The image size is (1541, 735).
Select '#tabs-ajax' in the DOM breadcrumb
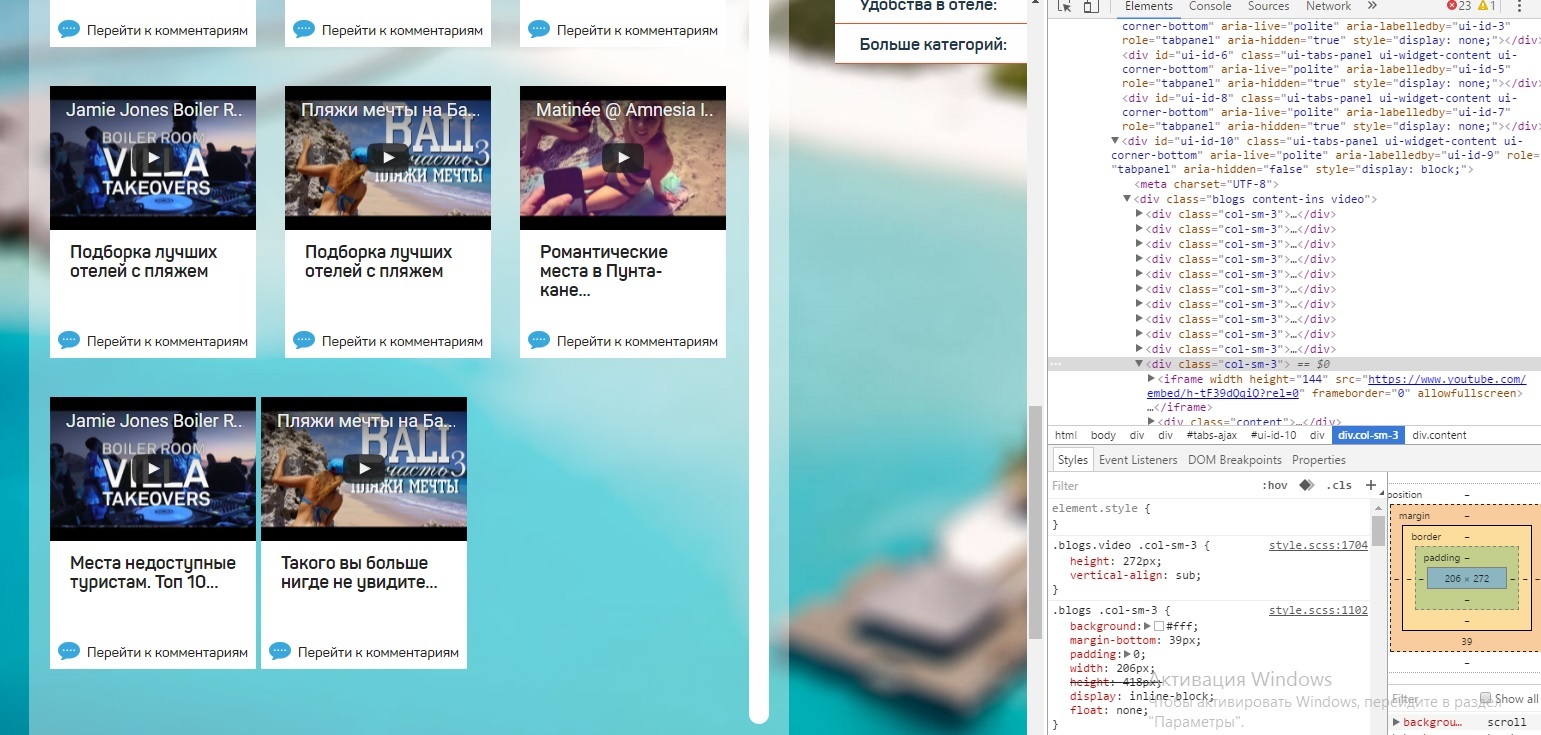click(1212, 435)
